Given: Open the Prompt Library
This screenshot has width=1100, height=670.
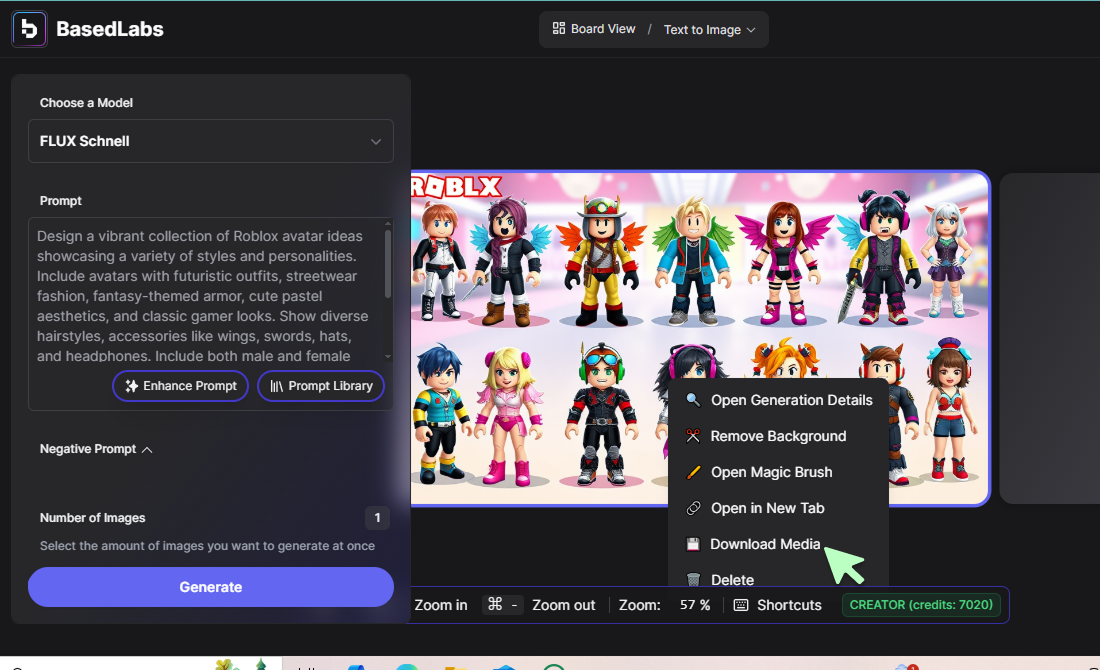Looking at the screenshot, I should pyautogui.click(x=321, y=386).
